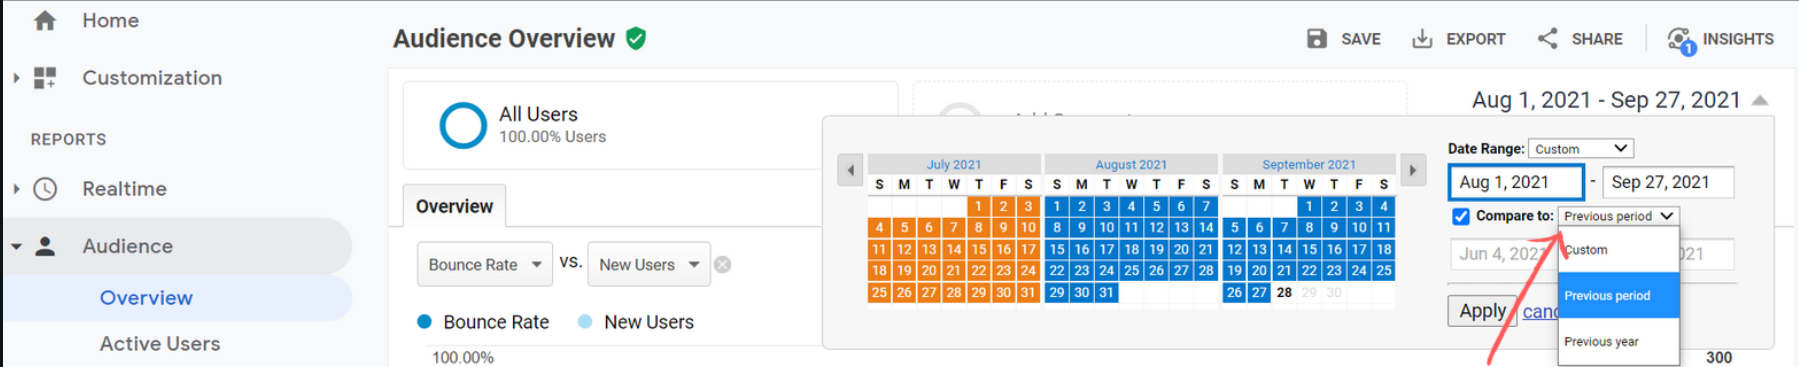1799x367 pixels.
Task: Open the Date Range Custom dropdown
Action: click(1581, 149)
